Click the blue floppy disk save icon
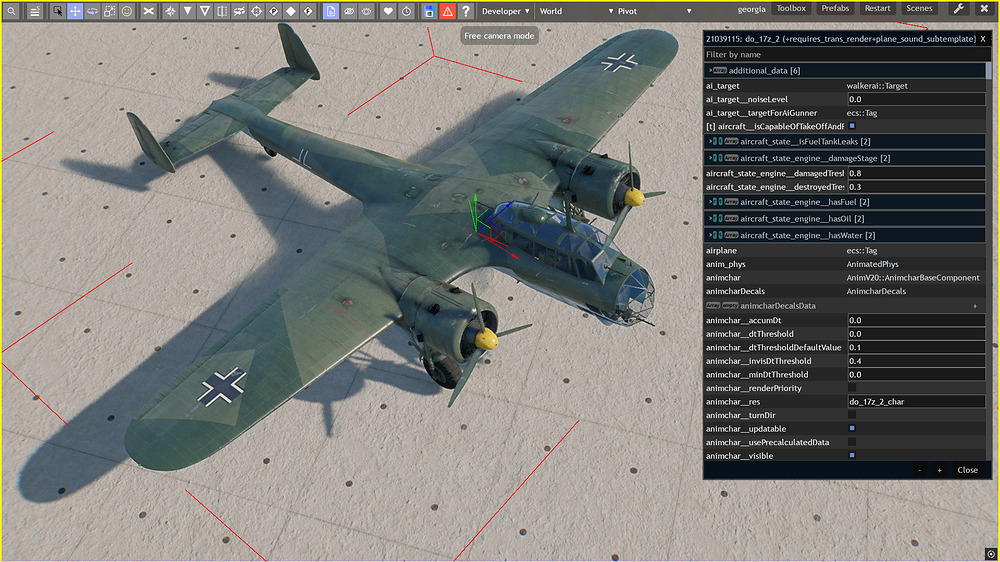 coord(429,11)
